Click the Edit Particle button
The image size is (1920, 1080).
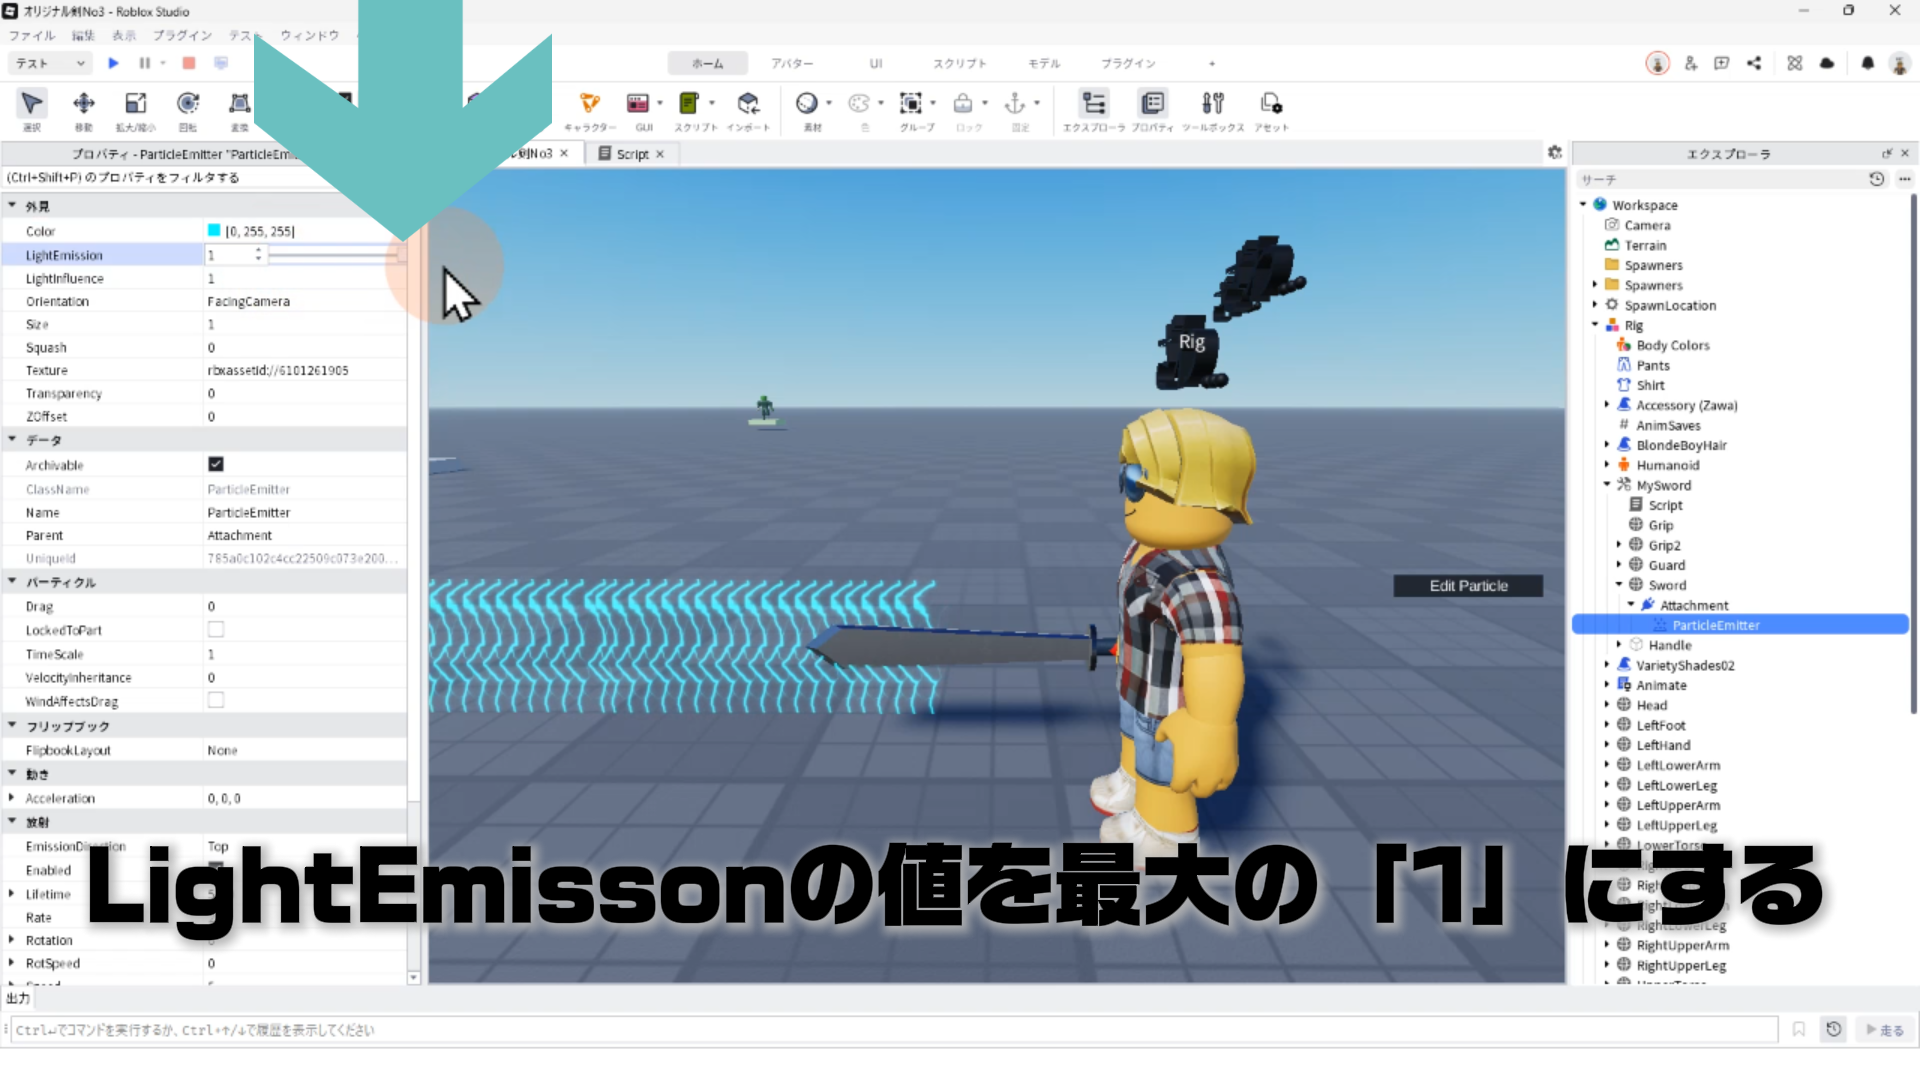(1468, 586)
